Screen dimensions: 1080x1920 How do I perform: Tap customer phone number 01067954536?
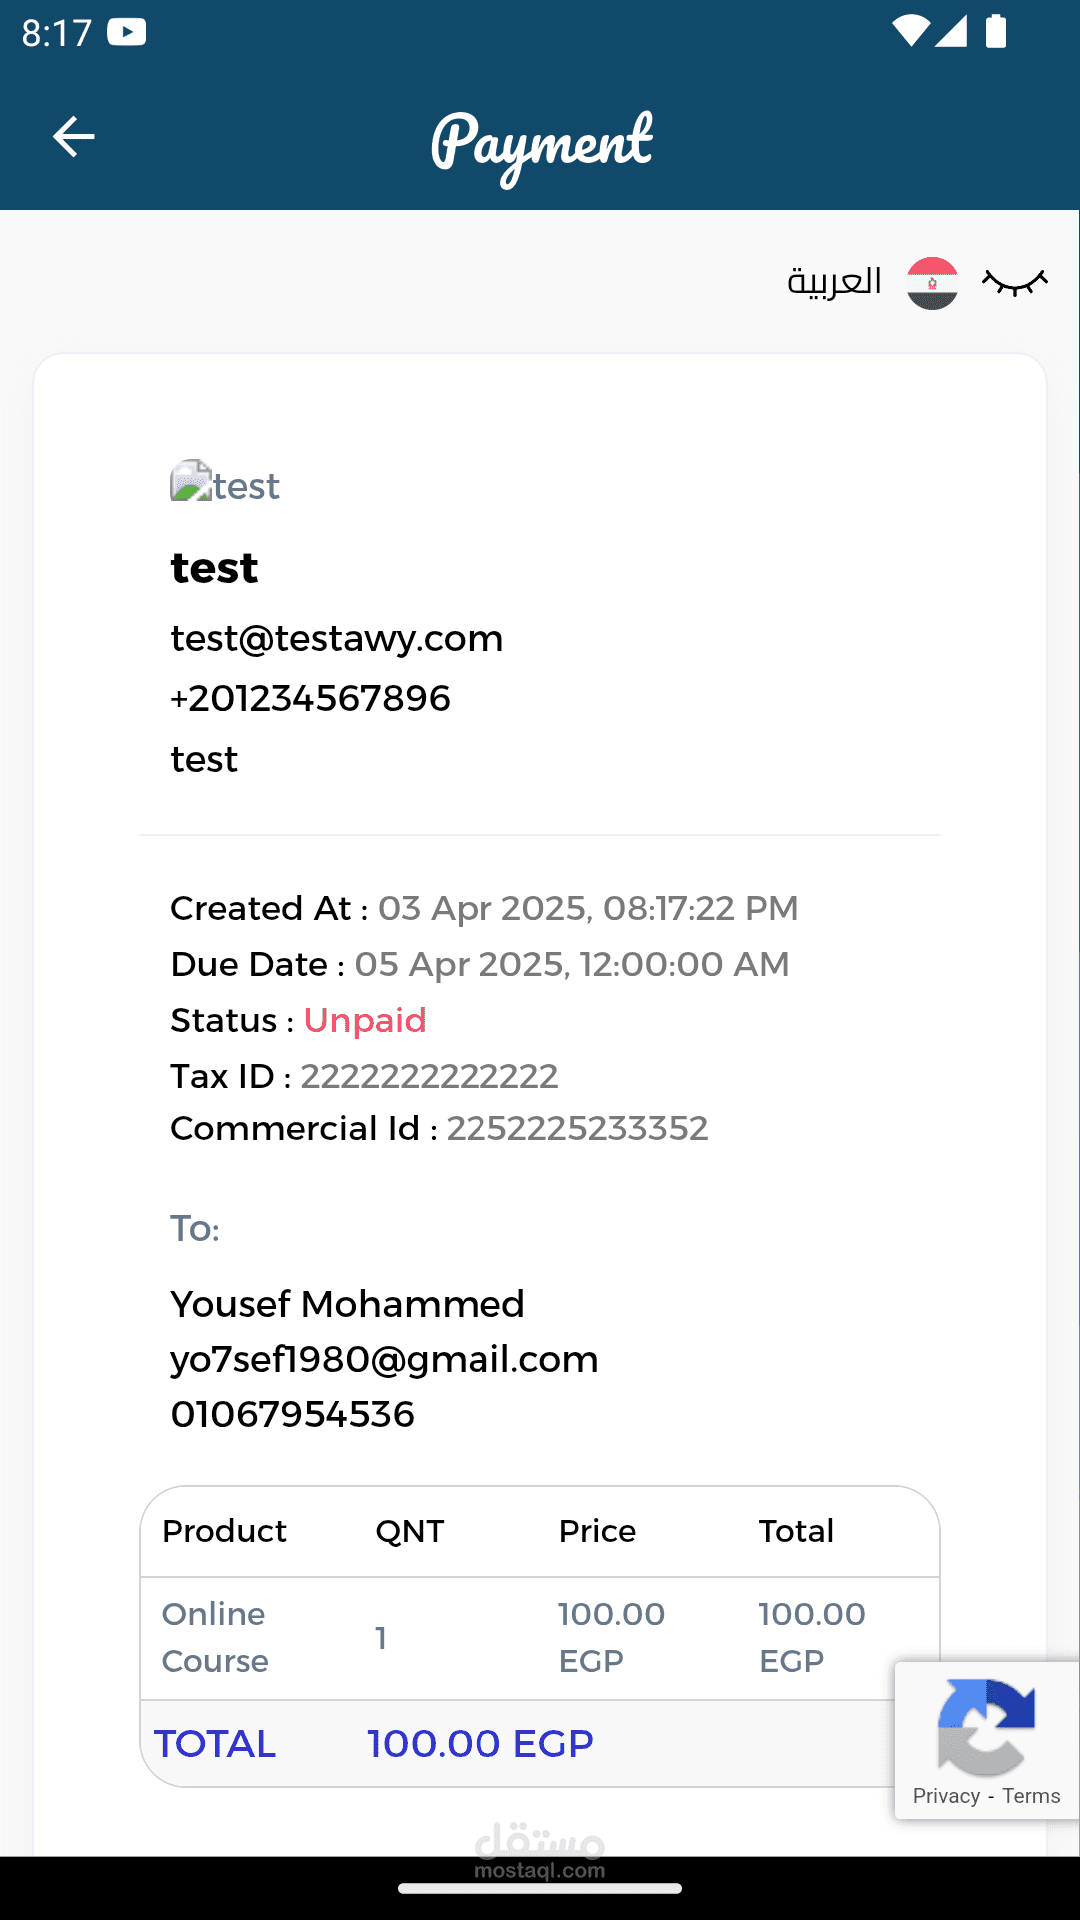[293, 1415]
